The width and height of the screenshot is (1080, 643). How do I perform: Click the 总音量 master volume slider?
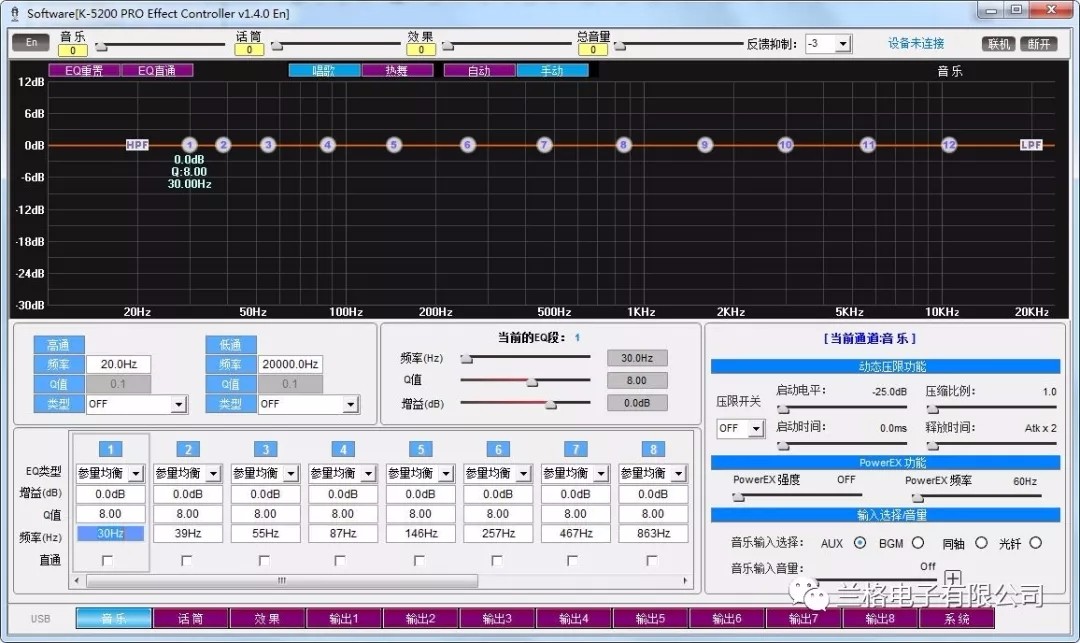coord(620,44)
